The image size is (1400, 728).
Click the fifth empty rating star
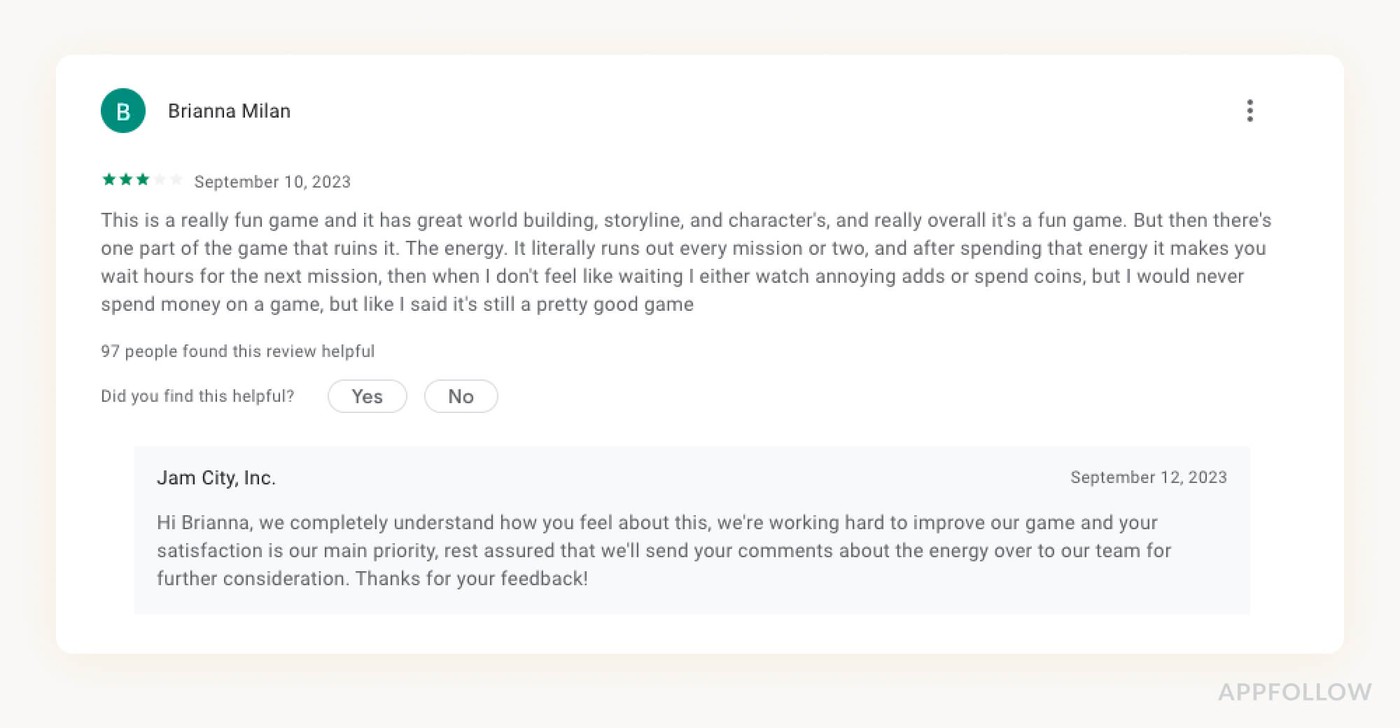click(x=176, y=180)
